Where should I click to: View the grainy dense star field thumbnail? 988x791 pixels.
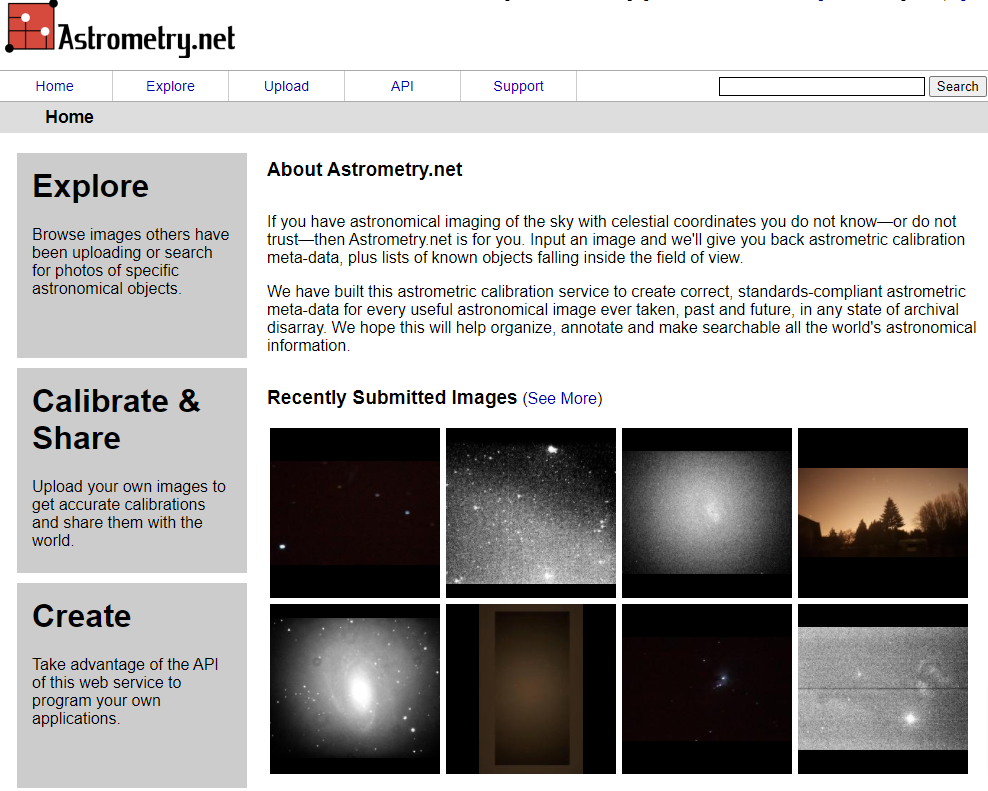pyautogui.click(x=531, y=513)
